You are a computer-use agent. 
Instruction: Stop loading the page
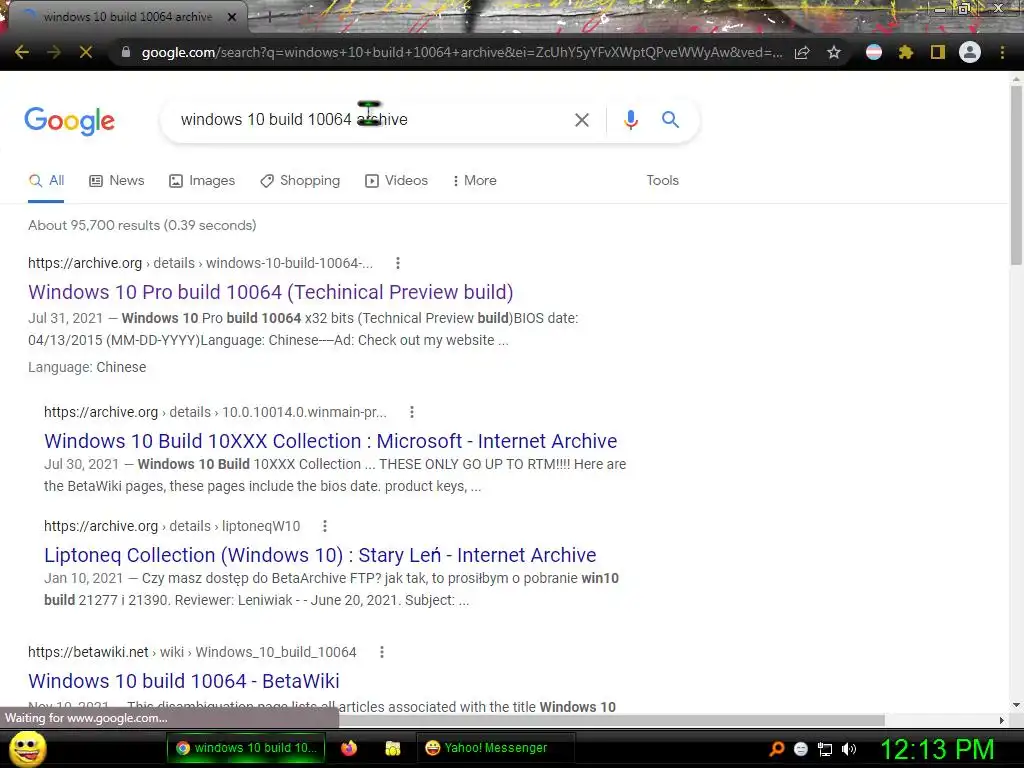click(86, 52)
